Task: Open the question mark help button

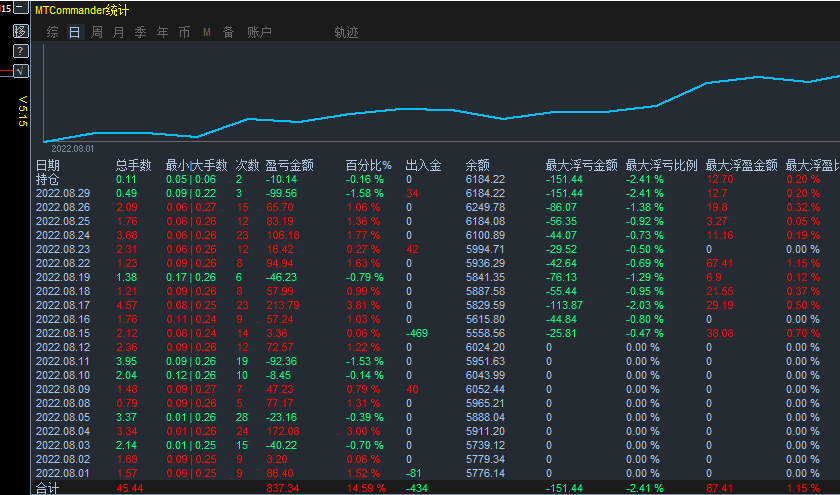Action: (20, 51)
